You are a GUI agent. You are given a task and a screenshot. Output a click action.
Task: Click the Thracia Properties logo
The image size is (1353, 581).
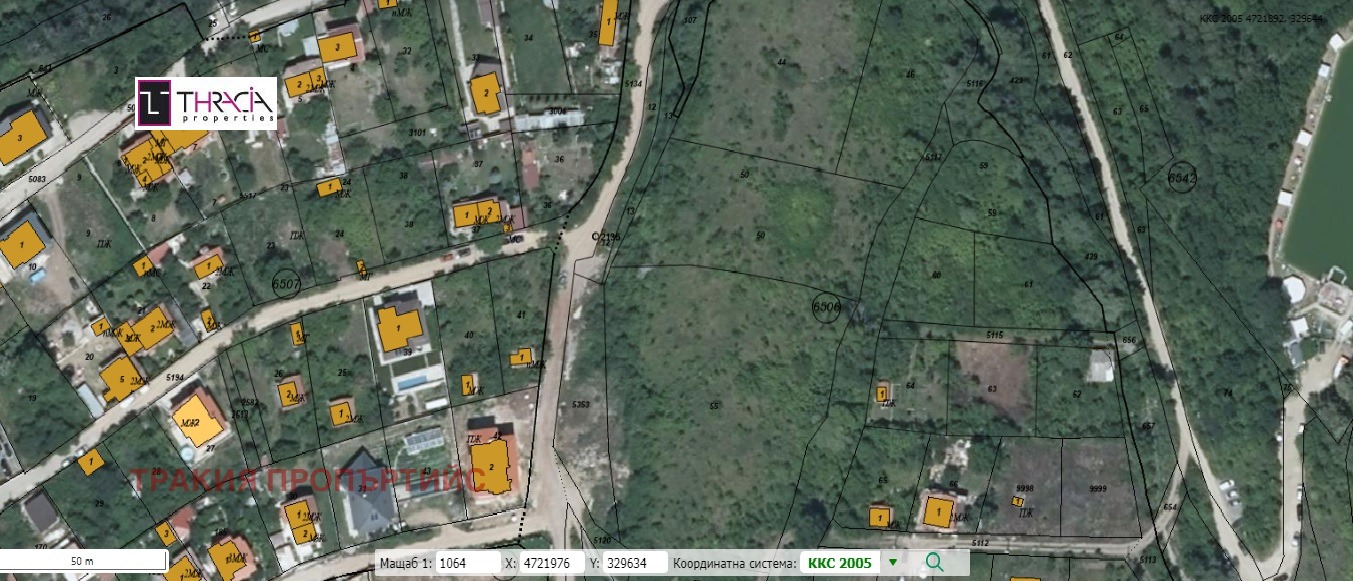206,102
